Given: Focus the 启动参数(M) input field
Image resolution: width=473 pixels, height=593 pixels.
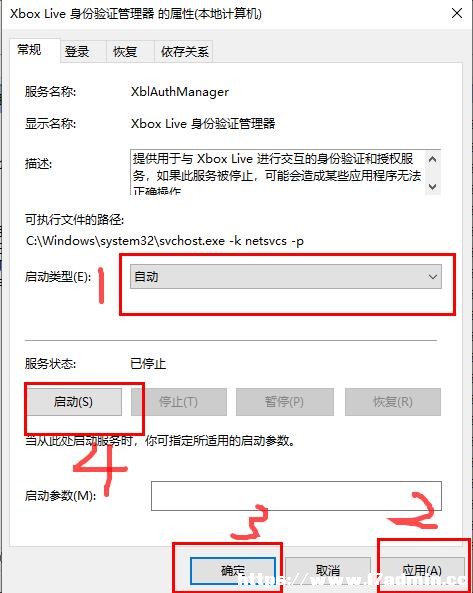Looking at the screenshot, I should (x=296, y=496).
